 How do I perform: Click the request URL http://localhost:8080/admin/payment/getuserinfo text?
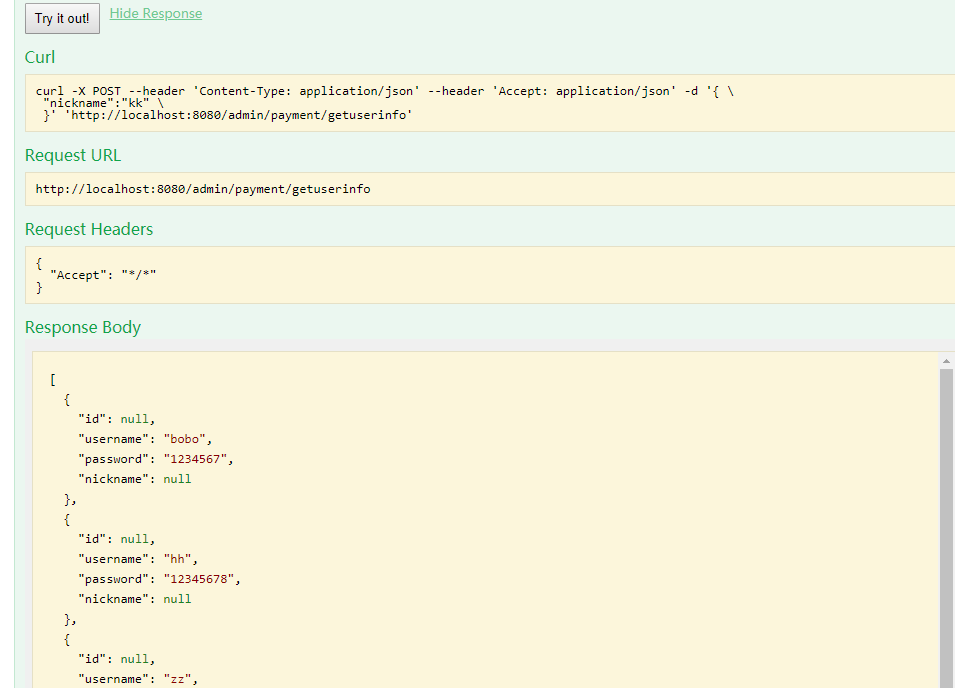coord(203,189)
